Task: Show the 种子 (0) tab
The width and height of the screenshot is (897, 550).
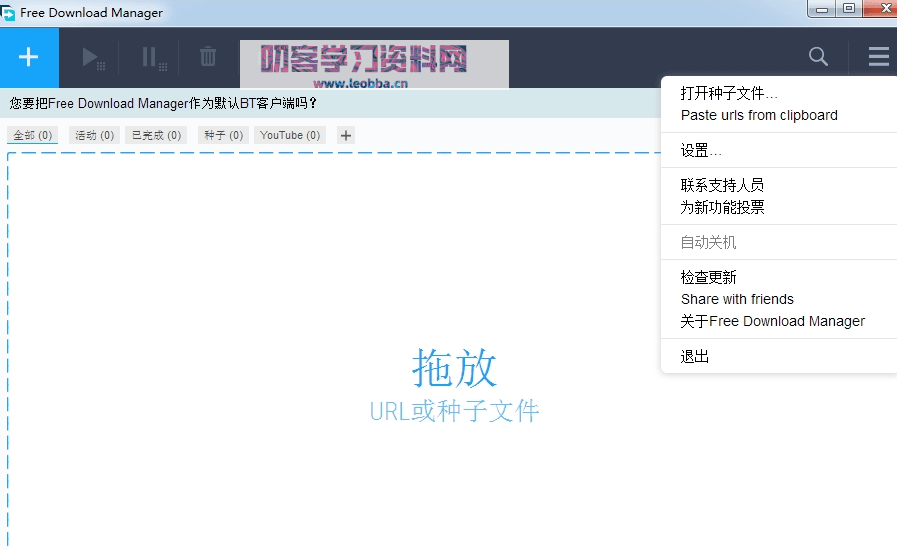Action: pyautogui.click(x=223, y=135)
